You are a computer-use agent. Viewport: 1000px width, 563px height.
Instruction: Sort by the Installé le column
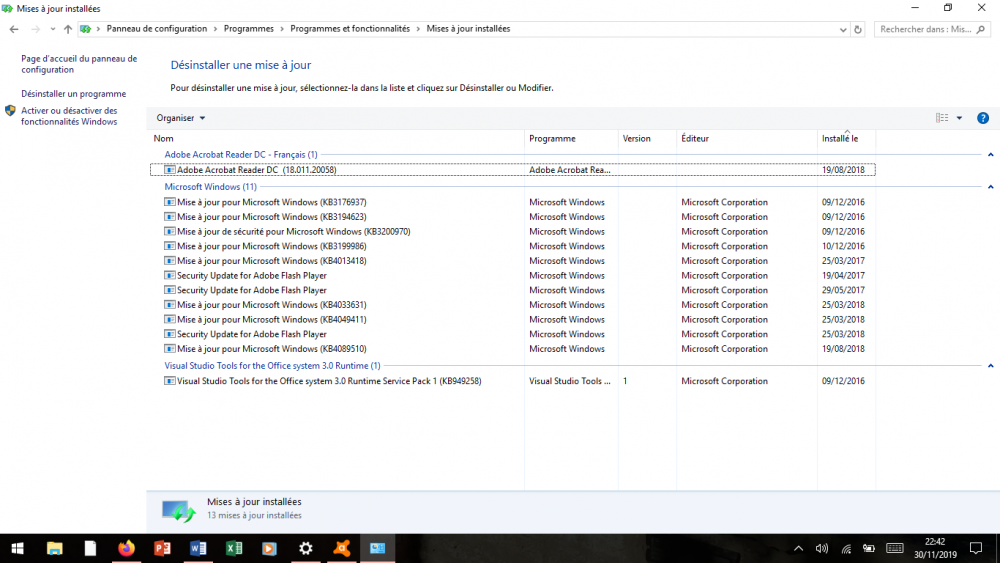tap(840, 138)
